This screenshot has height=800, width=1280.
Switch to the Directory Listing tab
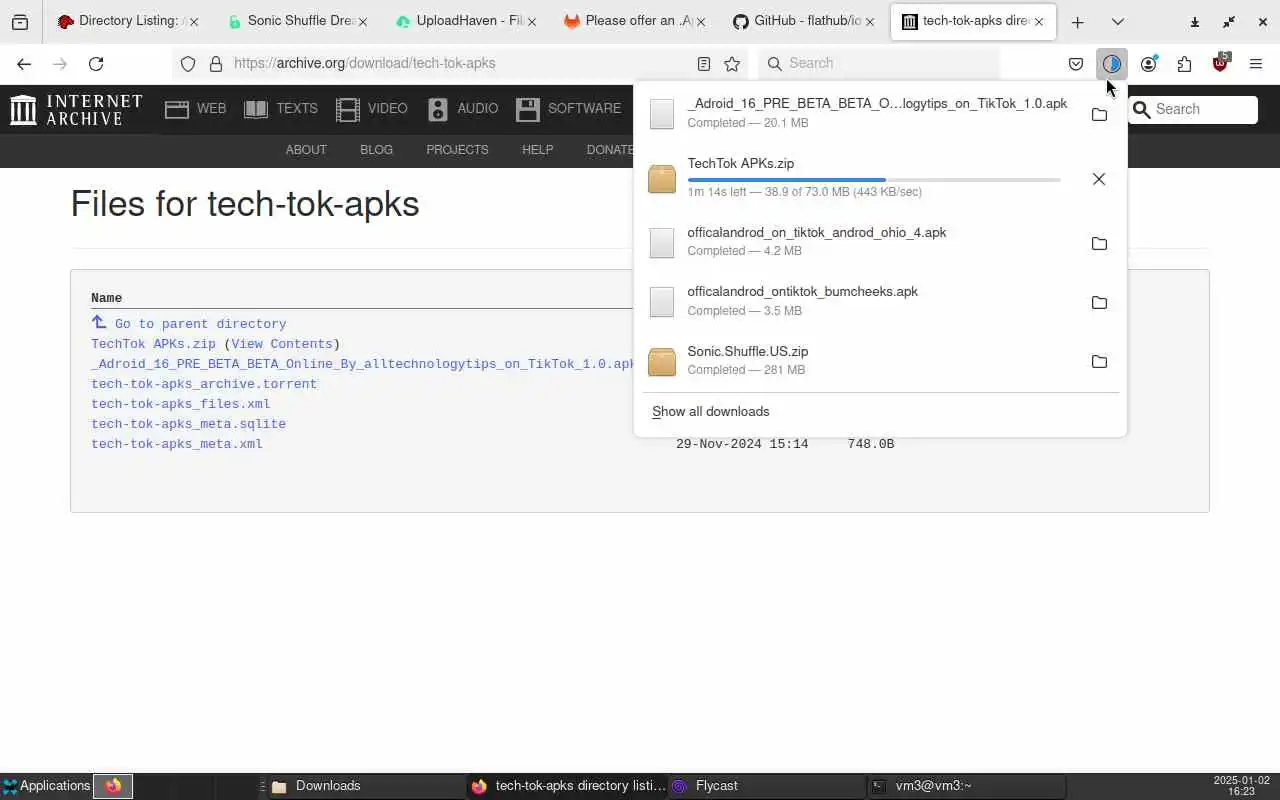coord(126,21)
